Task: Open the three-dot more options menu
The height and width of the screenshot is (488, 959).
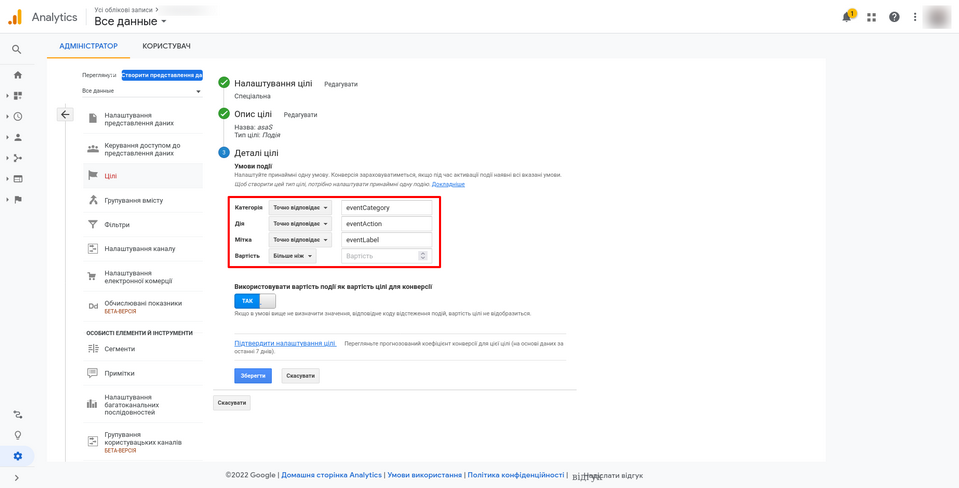Action: pyautogui.click(x=915, y=17)
